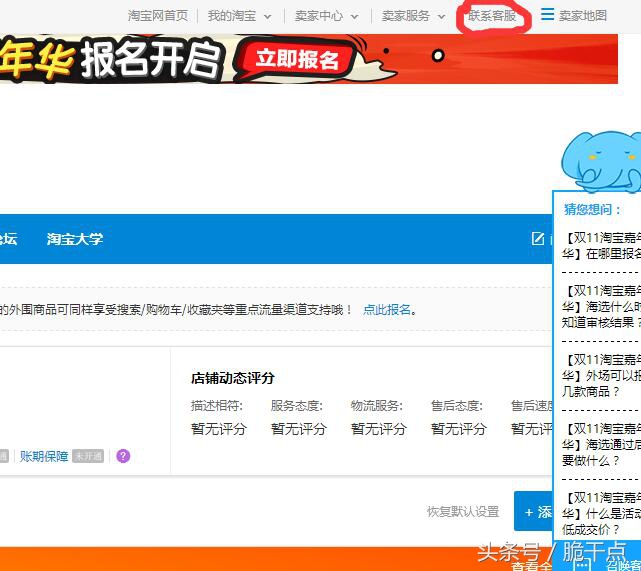Open 账期保障 link

[44, 456]
